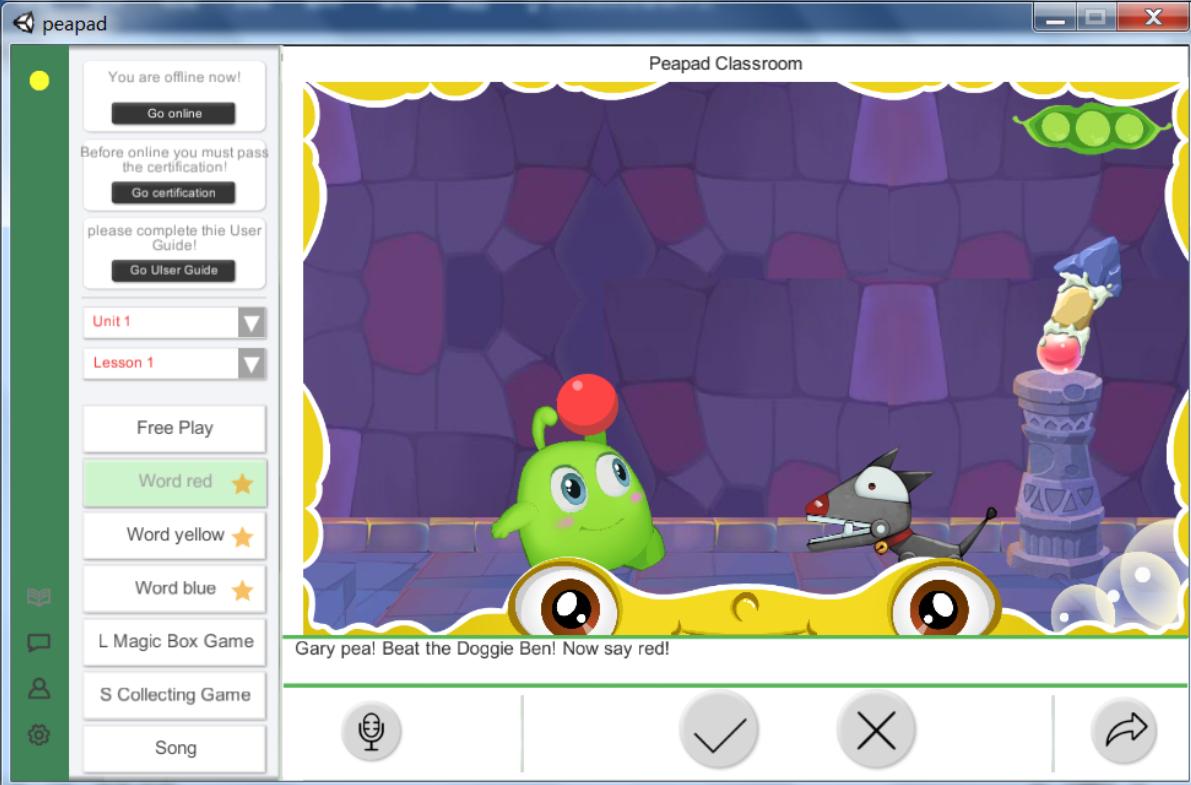Click the Go User Guide button
1191x785 pixels.
click(x=174, y=270)
